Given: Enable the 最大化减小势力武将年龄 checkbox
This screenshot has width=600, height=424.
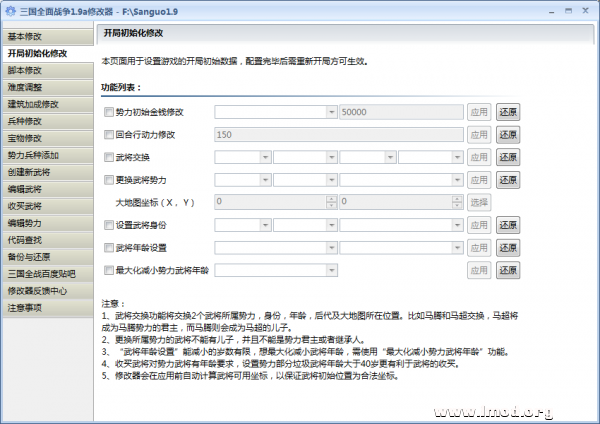Looking at the screenshot, I should click(109, 270).
